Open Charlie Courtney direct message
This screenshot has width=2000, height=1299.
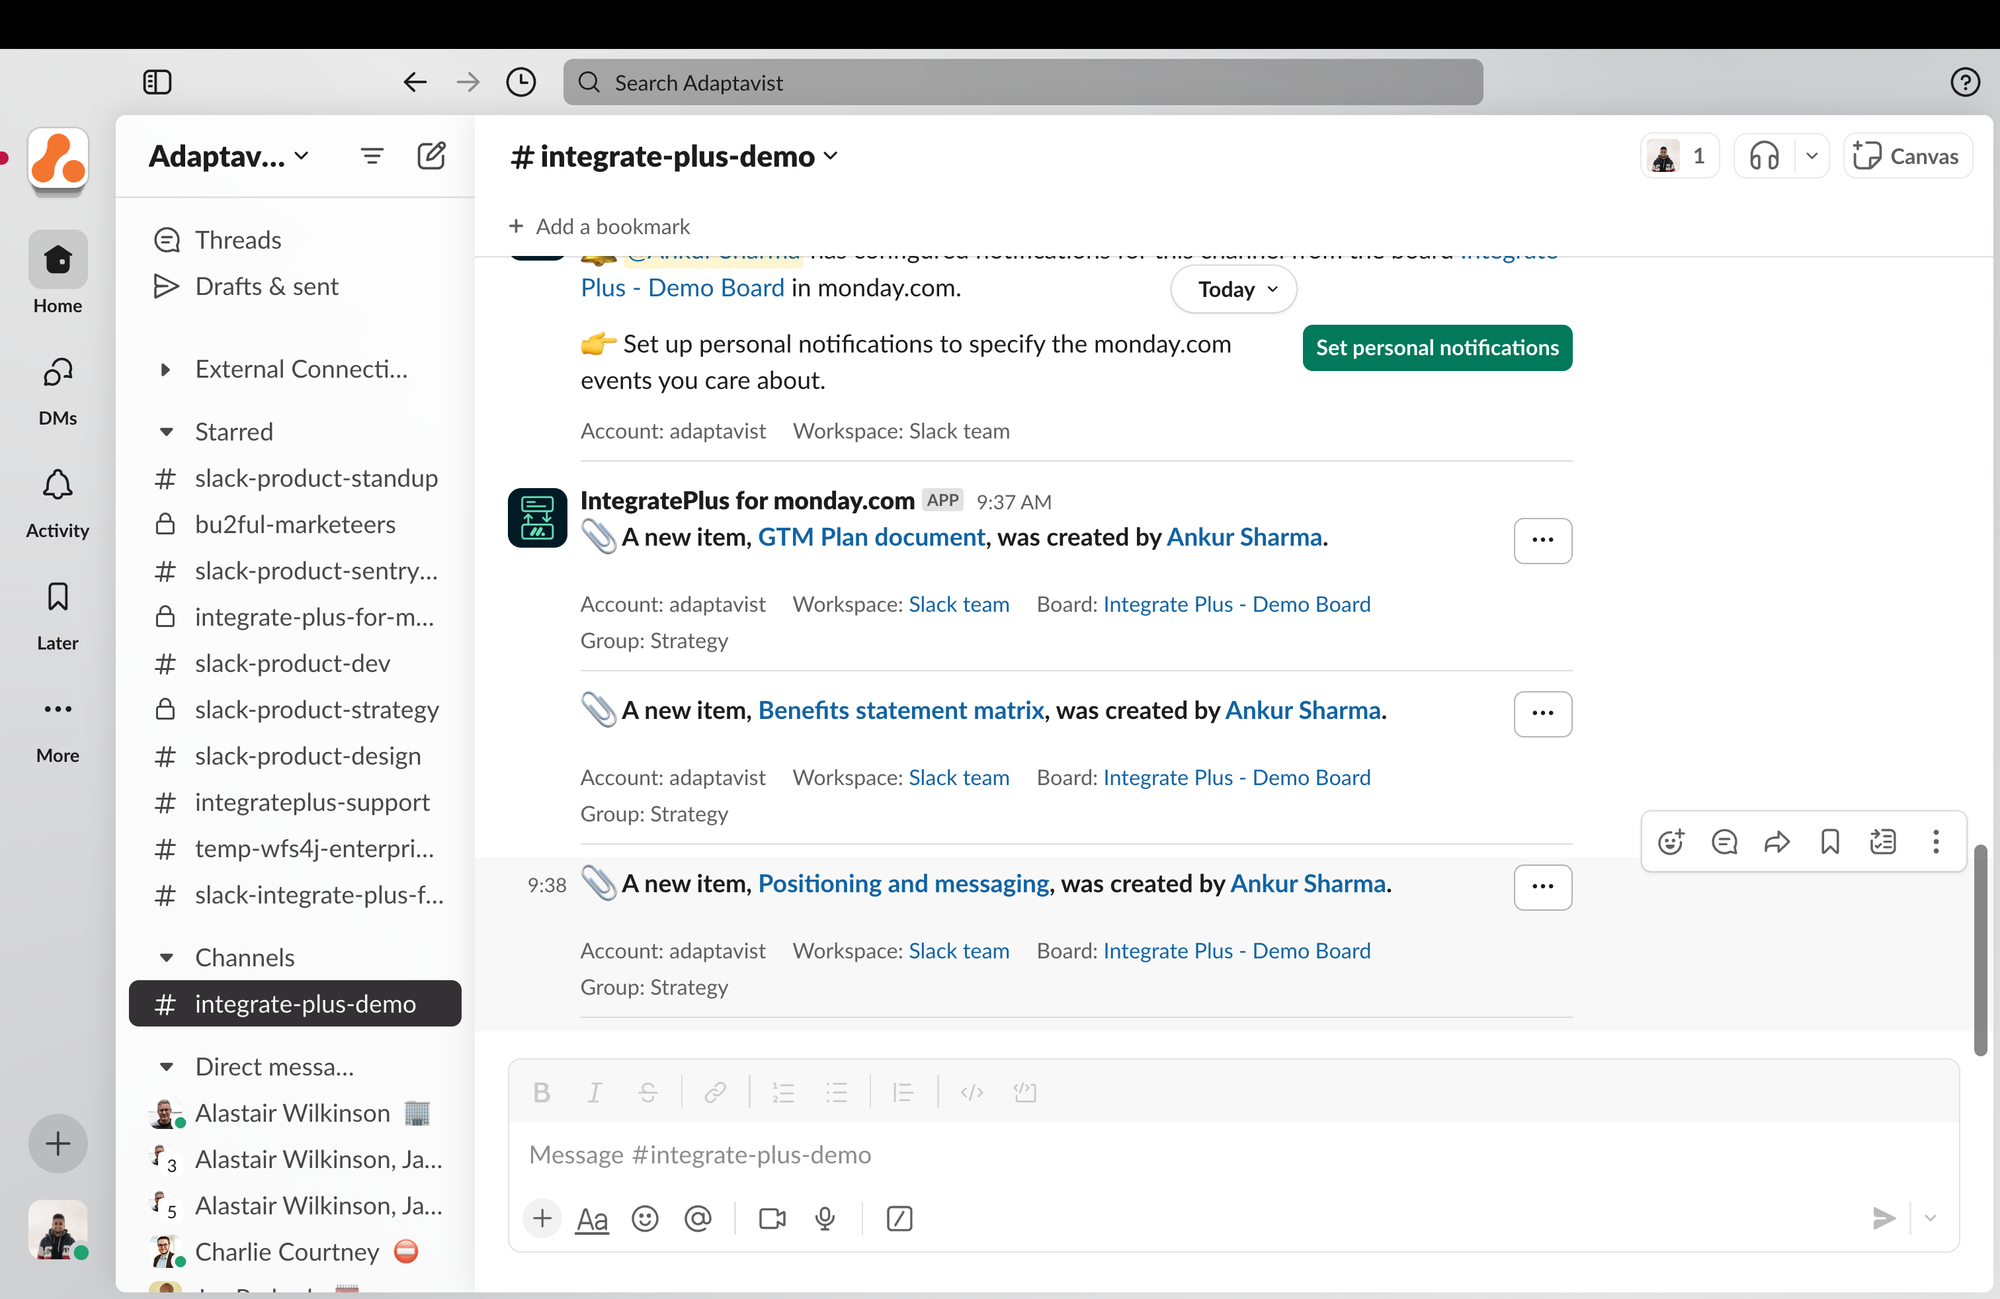click(295, 1252)
